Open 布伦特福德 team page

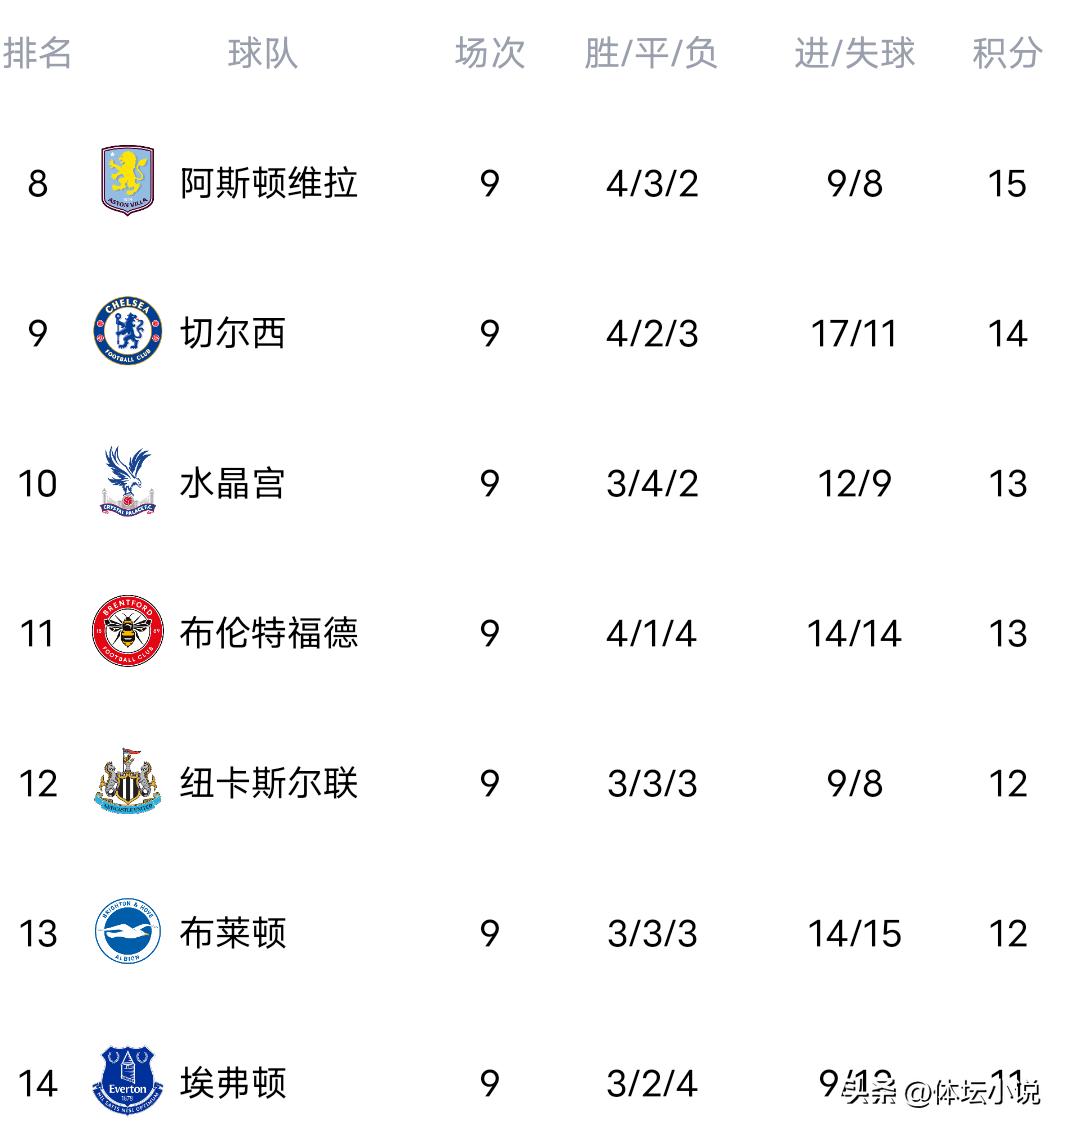268,633
